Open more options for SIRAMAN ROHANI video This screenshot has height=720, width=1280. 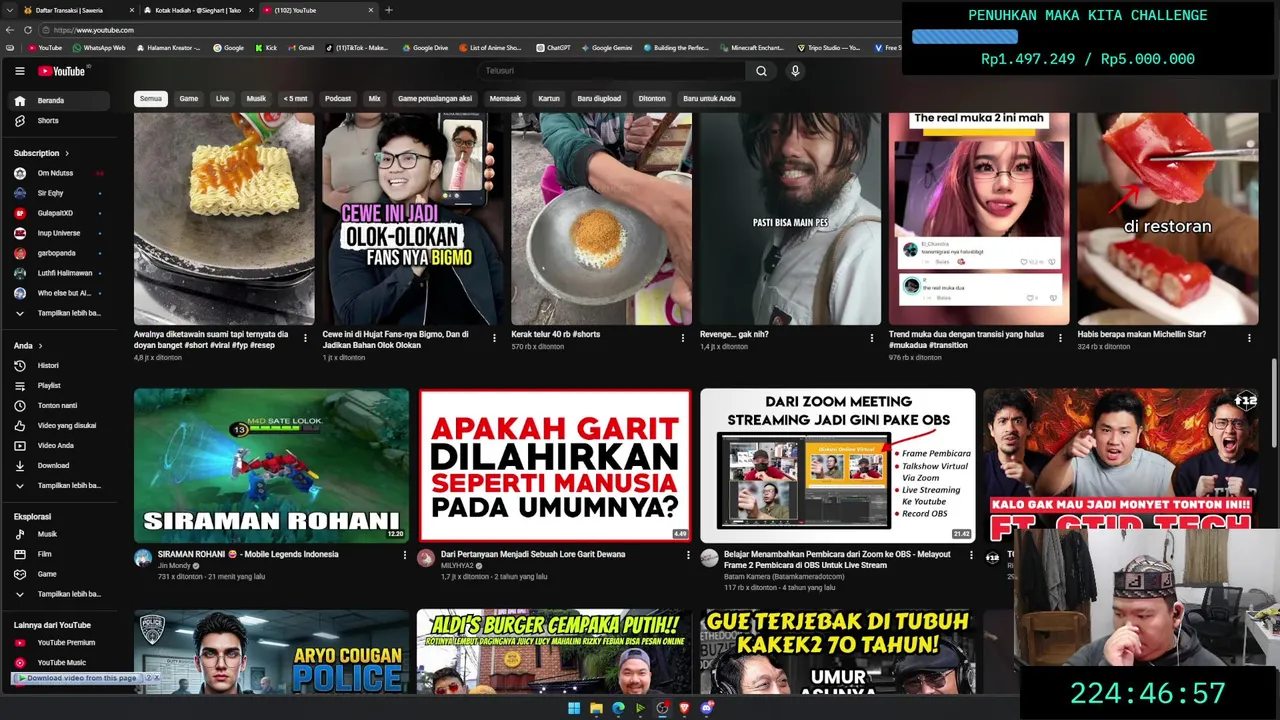click(x=405, y=555)
